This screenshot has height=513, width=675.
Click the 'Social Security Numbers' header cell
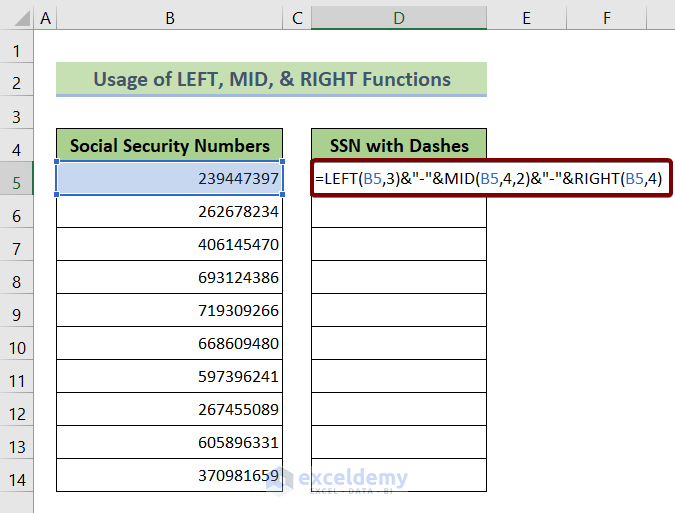coord(170,145)
